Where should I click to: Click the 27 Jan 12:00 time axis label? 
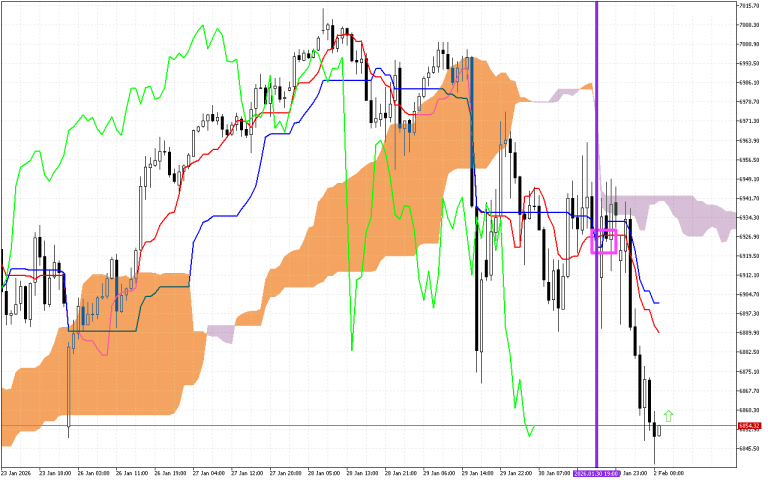247,474
